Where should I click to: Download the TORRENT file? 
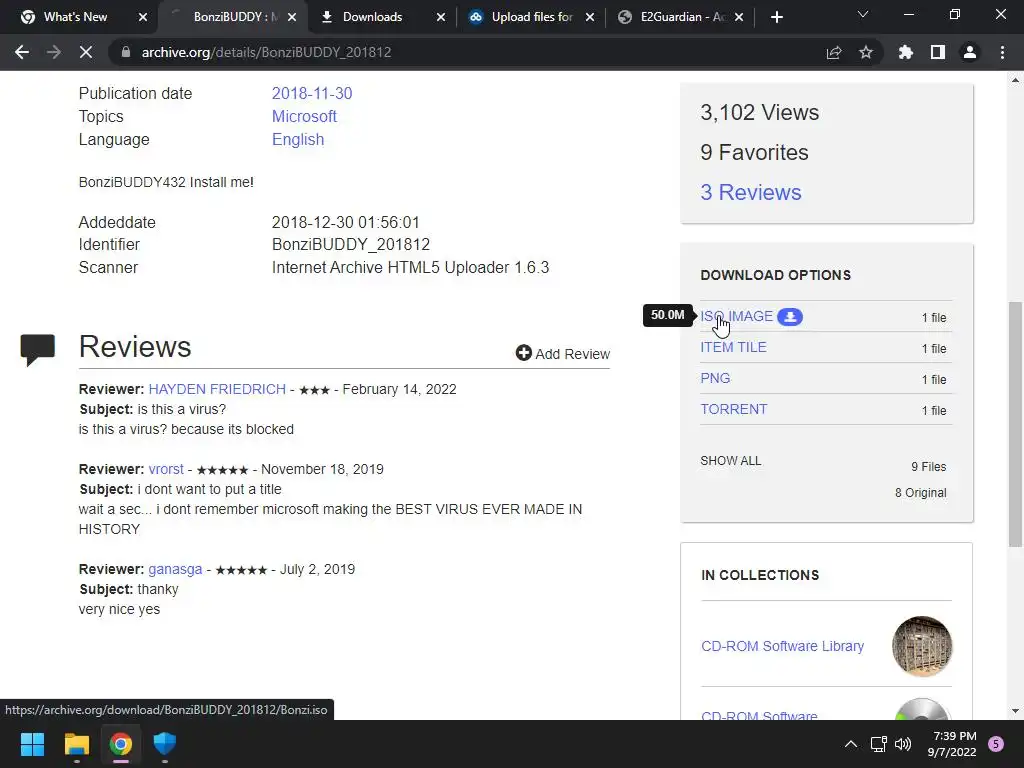[x=733, y=409]
